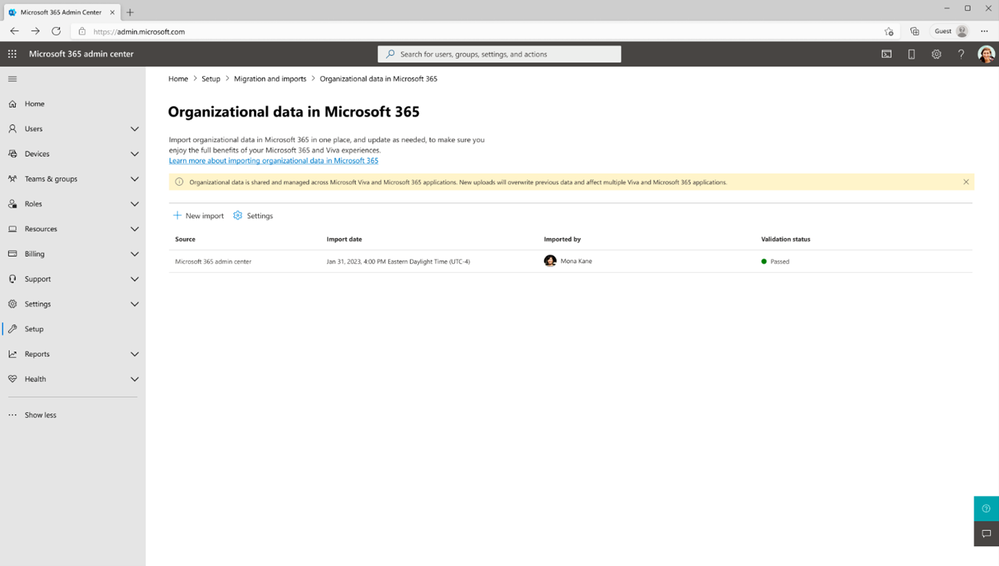The width and height of the screenshot is (999, 566).
Task: Sort by Import date column header
Action: click(x=344, y=240)
